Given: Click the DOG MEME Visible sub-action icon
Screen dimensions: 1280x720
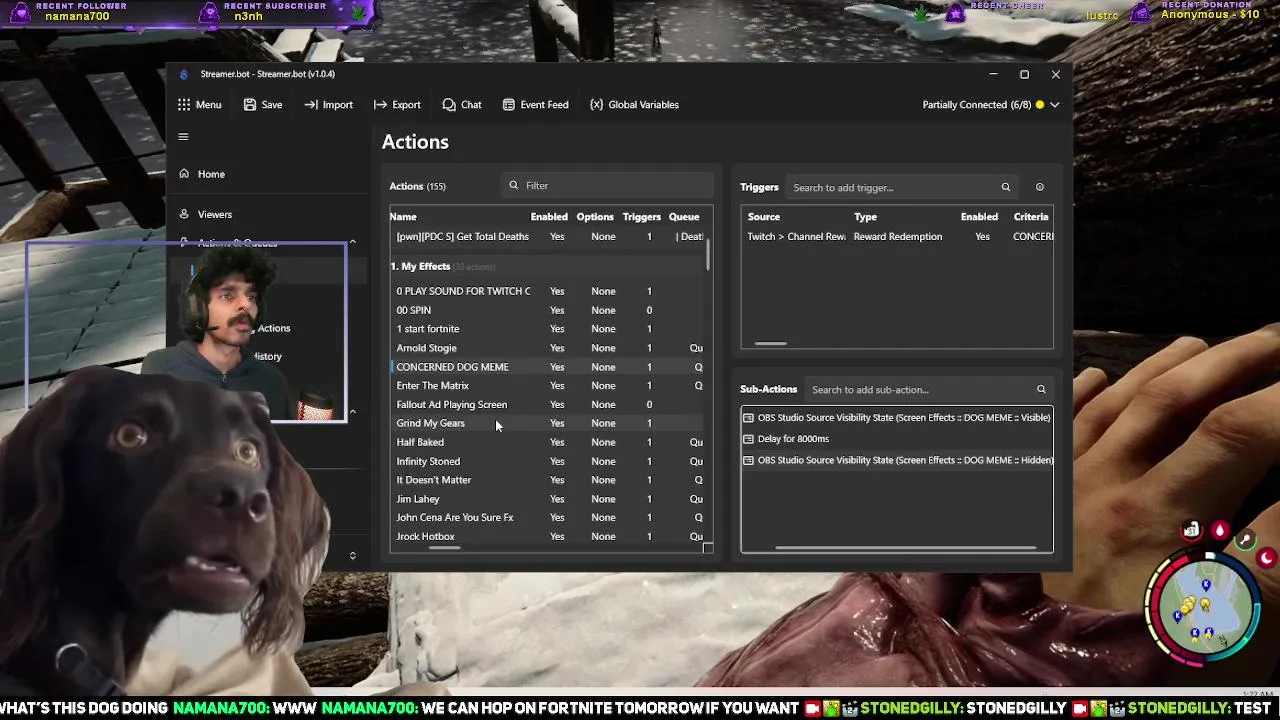Looking at the screenshot, I should 748,417.
